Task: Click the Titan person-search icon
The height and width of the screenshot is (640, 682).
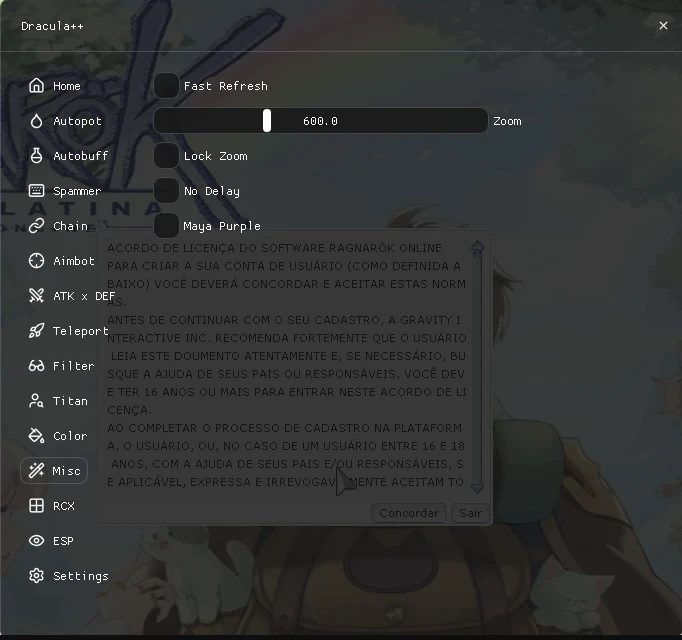Action: click(37, 401)
